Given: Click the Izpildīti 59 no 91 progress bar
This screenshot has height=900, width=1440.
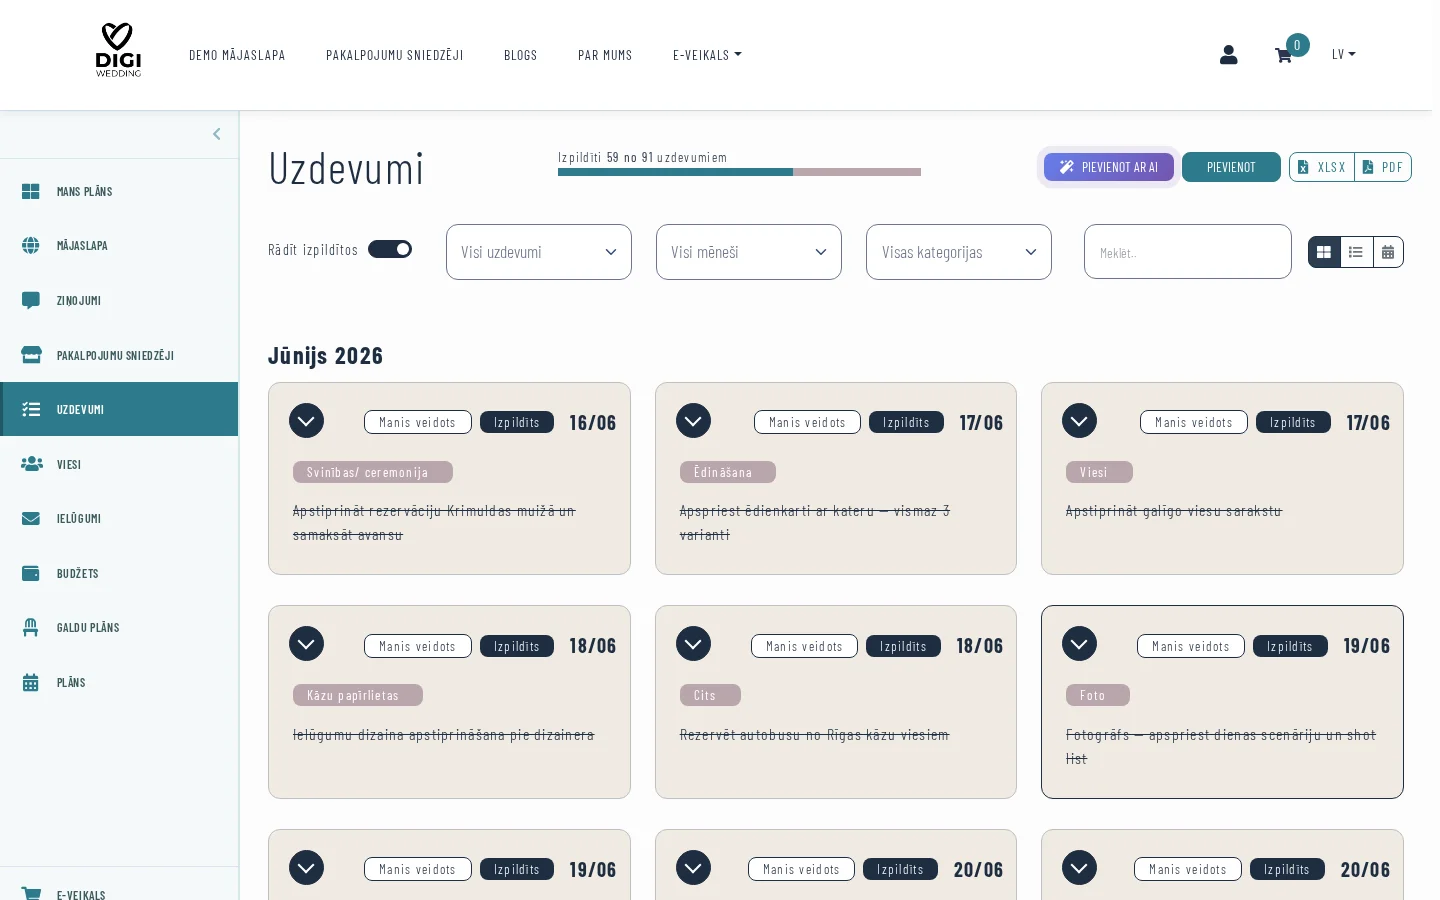Looking at the screenshot, I should pos(739,172).
